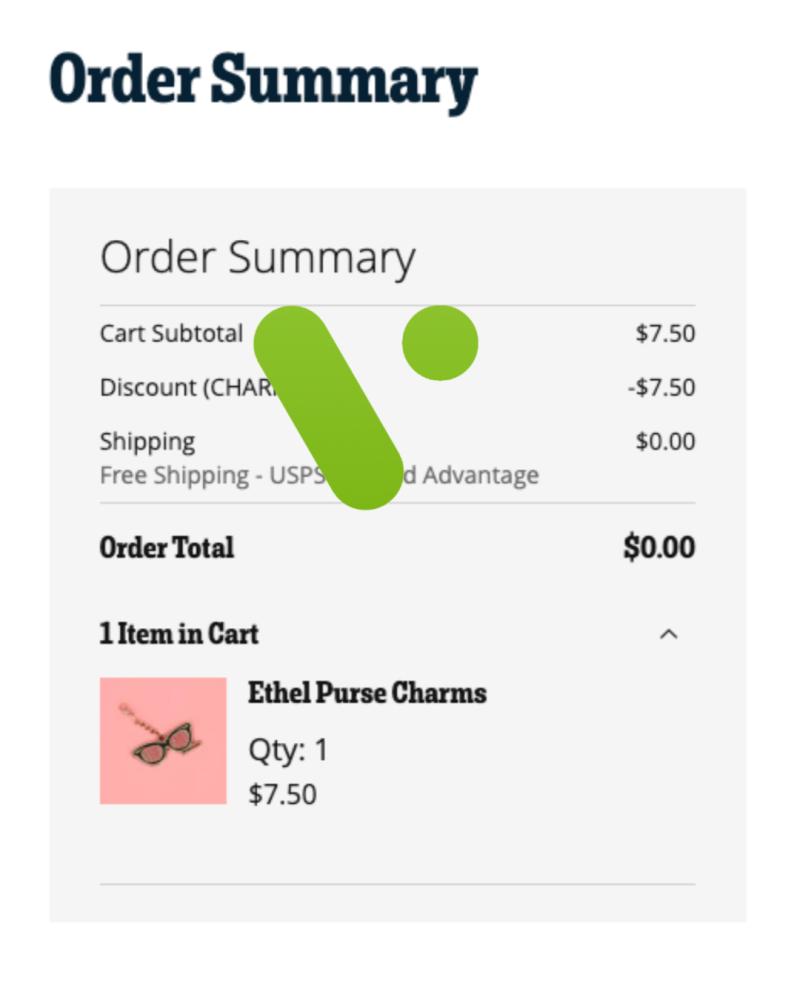800x1000 pixels.
Task: Click the Shipping label
Action: pos(147,442)
